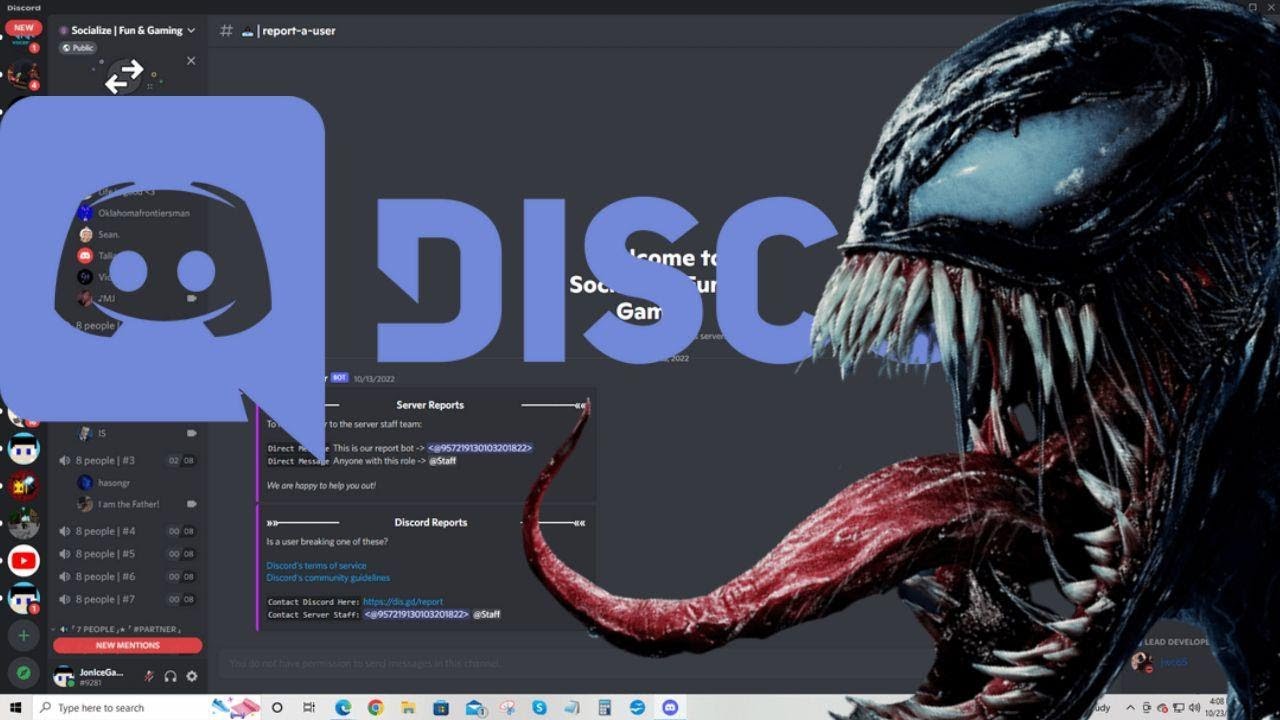
Task: Open File Explorer from taskbar
Action: coord(408,708)
